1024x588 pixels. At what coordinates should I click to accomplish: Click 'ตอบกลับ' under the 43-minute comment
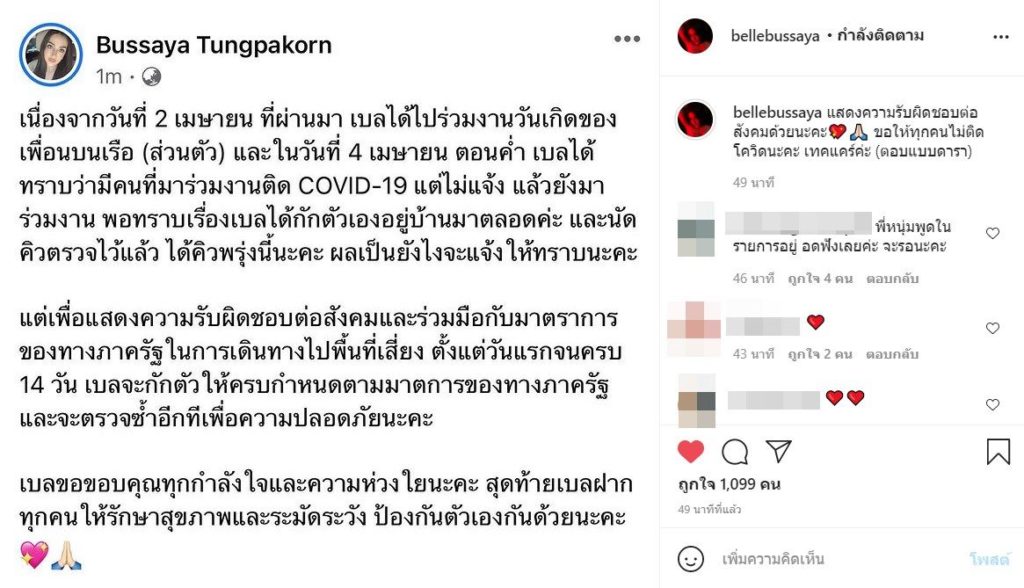892,354
